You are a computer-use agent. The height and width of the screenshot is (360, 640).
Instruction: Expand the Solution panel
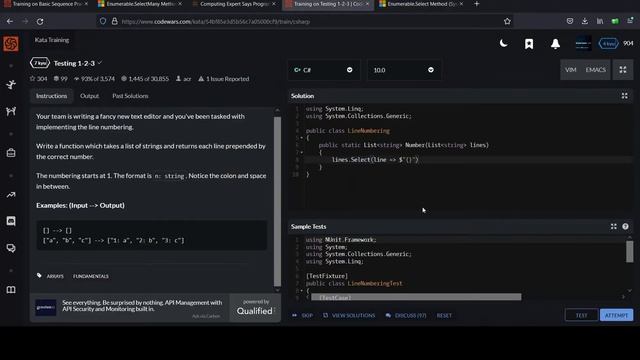click(x=624, y=96)
